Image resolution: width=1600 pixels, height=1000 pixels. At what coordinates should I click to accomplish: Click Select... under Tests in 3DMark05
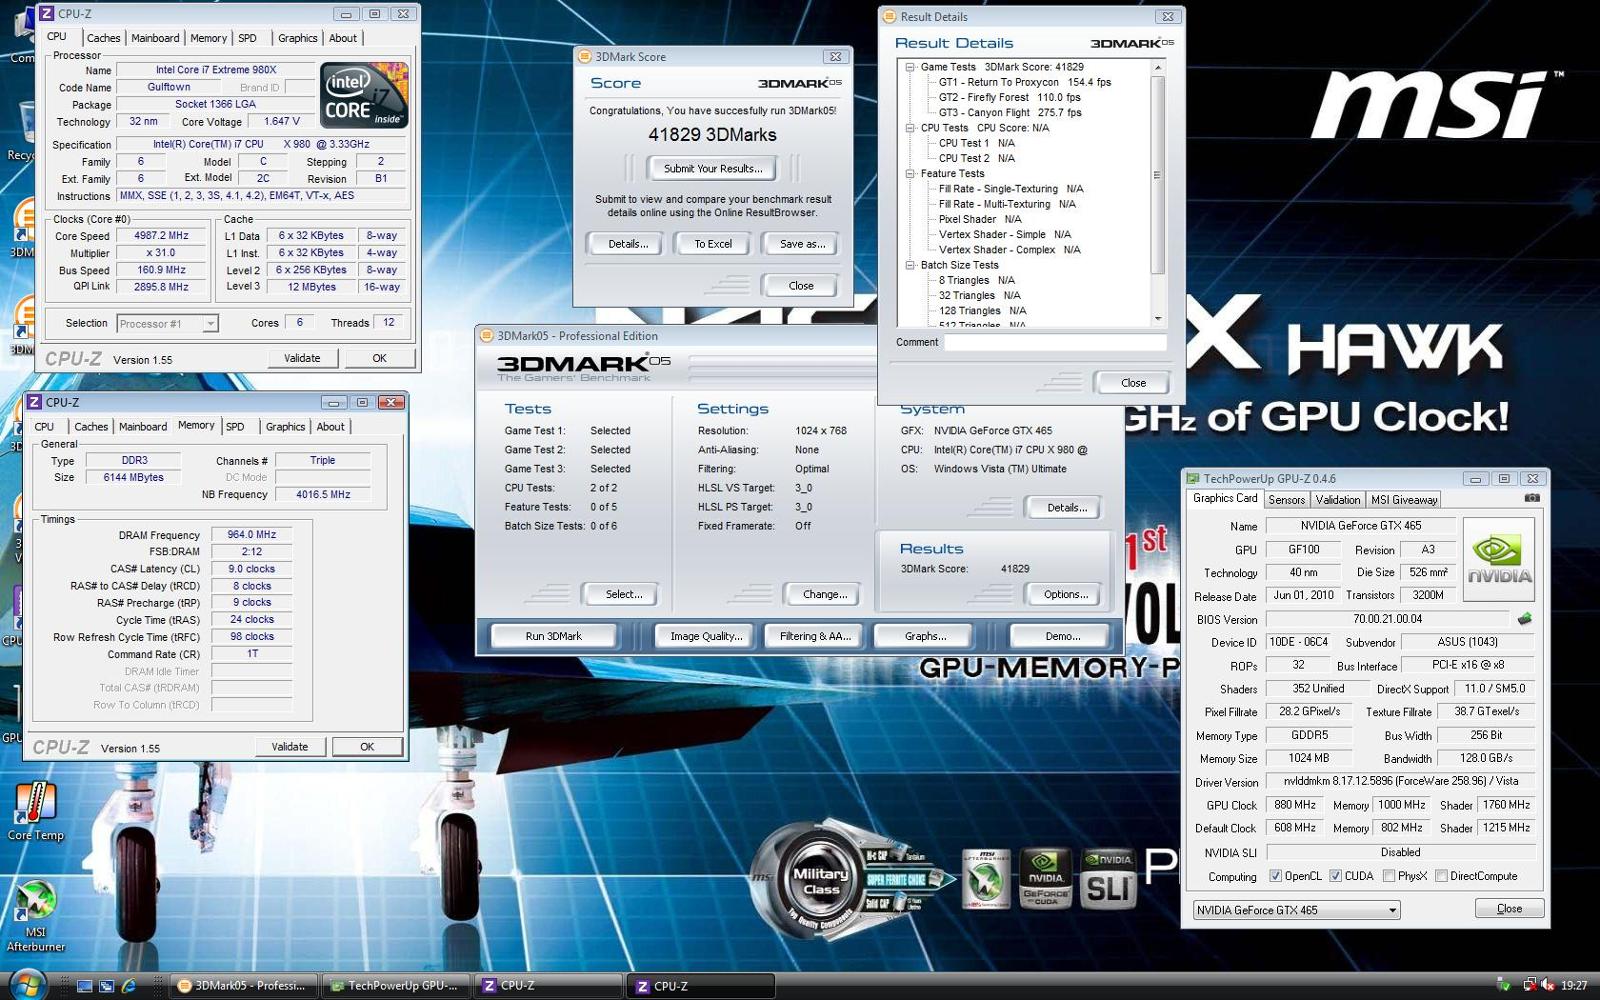(x=623, y=594)
